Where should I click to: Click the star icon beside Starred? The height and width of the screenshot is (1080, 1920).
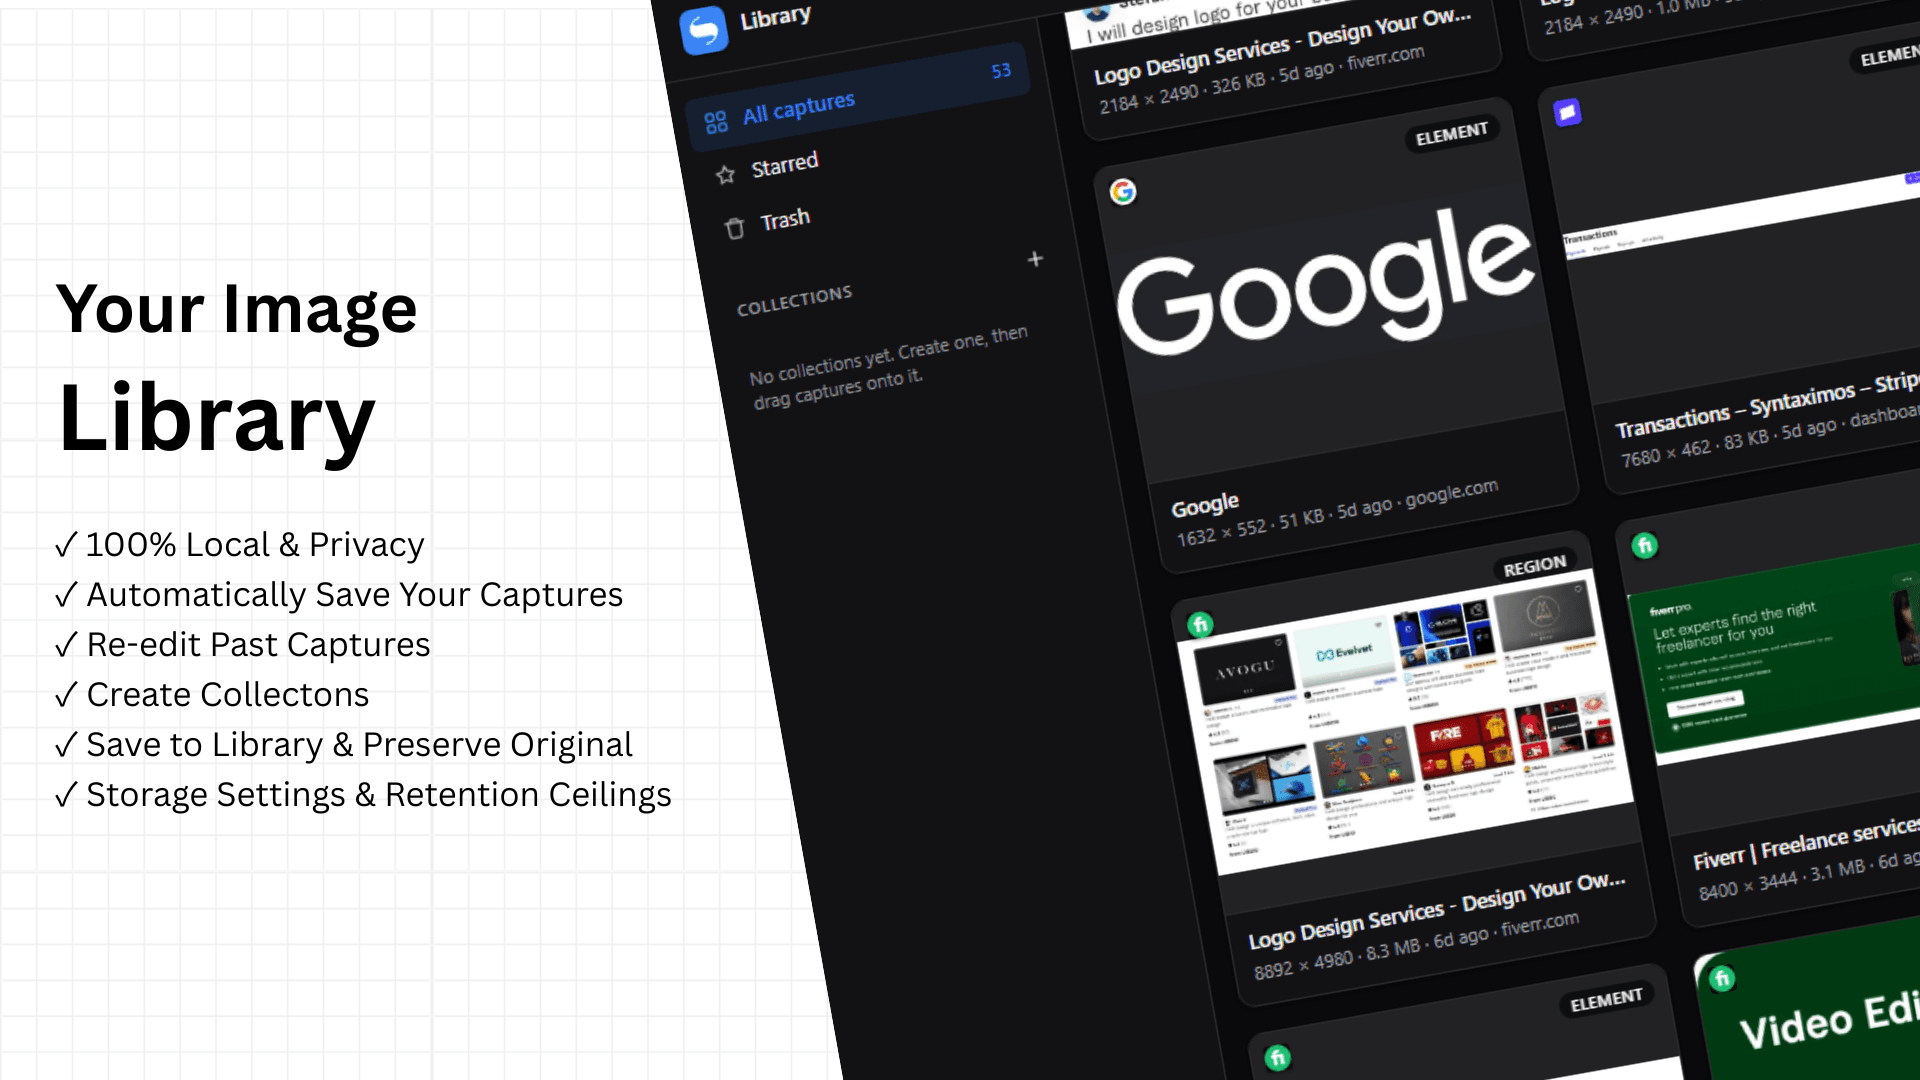tap(726, 175)
